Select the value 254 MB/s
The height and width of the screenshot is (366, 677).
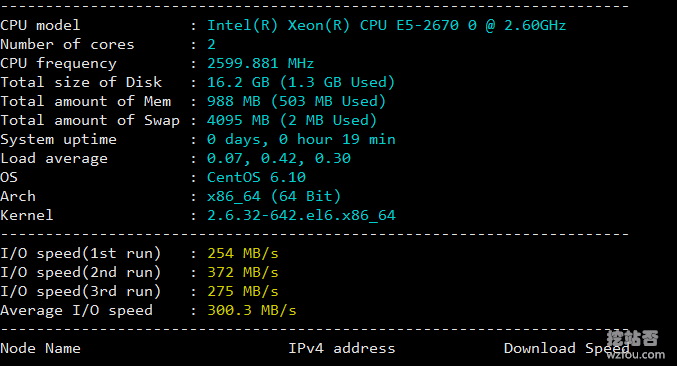coord(243,253)
